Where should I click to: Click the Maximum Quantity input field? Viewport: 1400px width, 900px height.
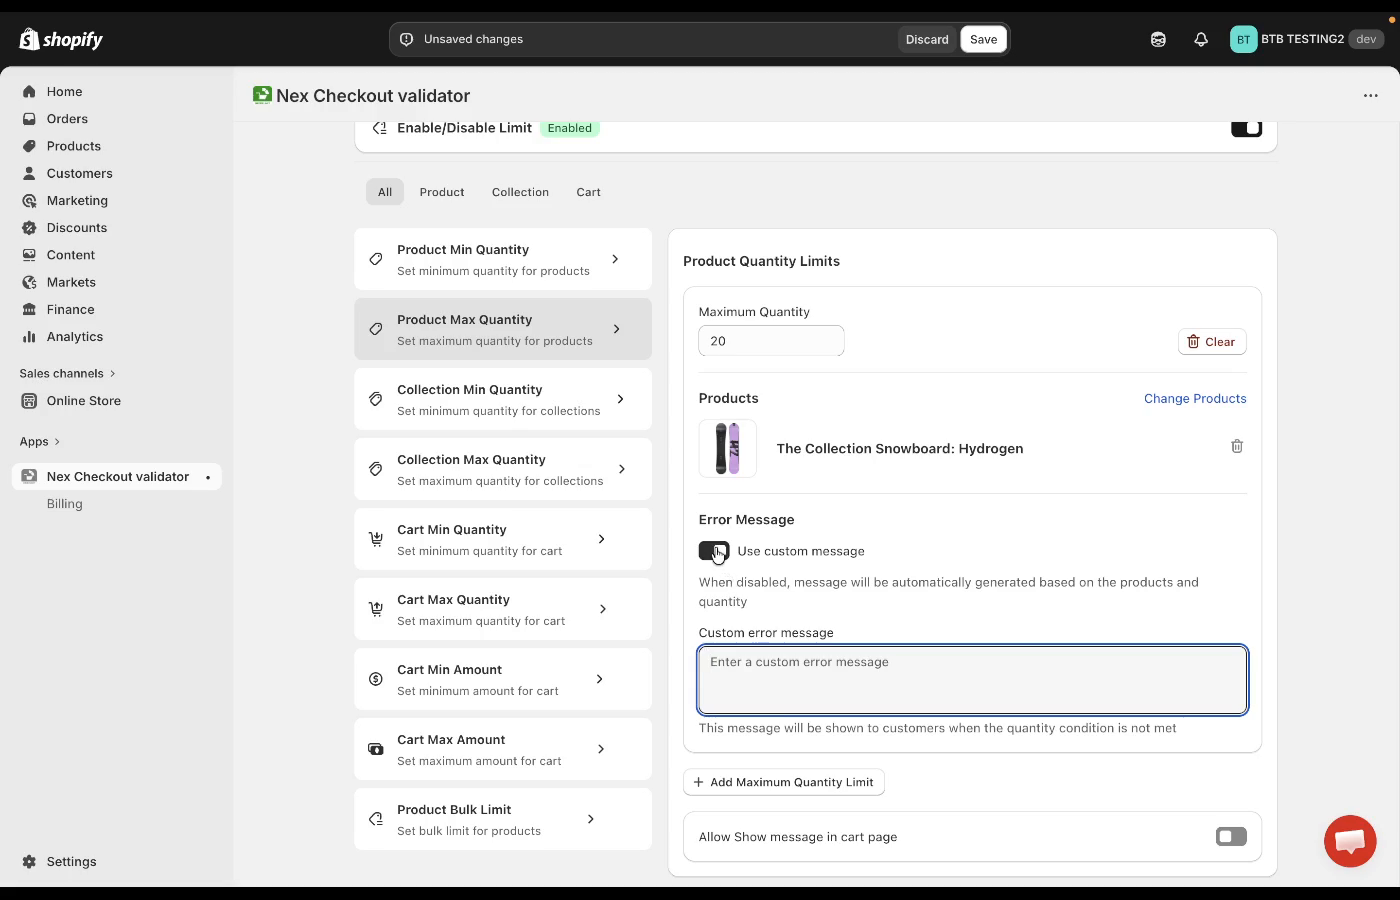(x=771, y=341)
